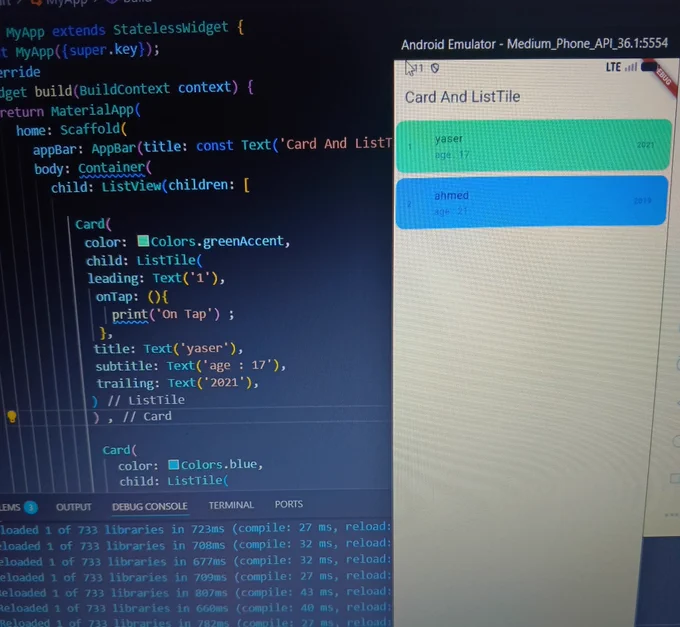Click the greenAccent color swatch in code
The width and height of the screenshot is (680, 627).
tap(143, 241)
